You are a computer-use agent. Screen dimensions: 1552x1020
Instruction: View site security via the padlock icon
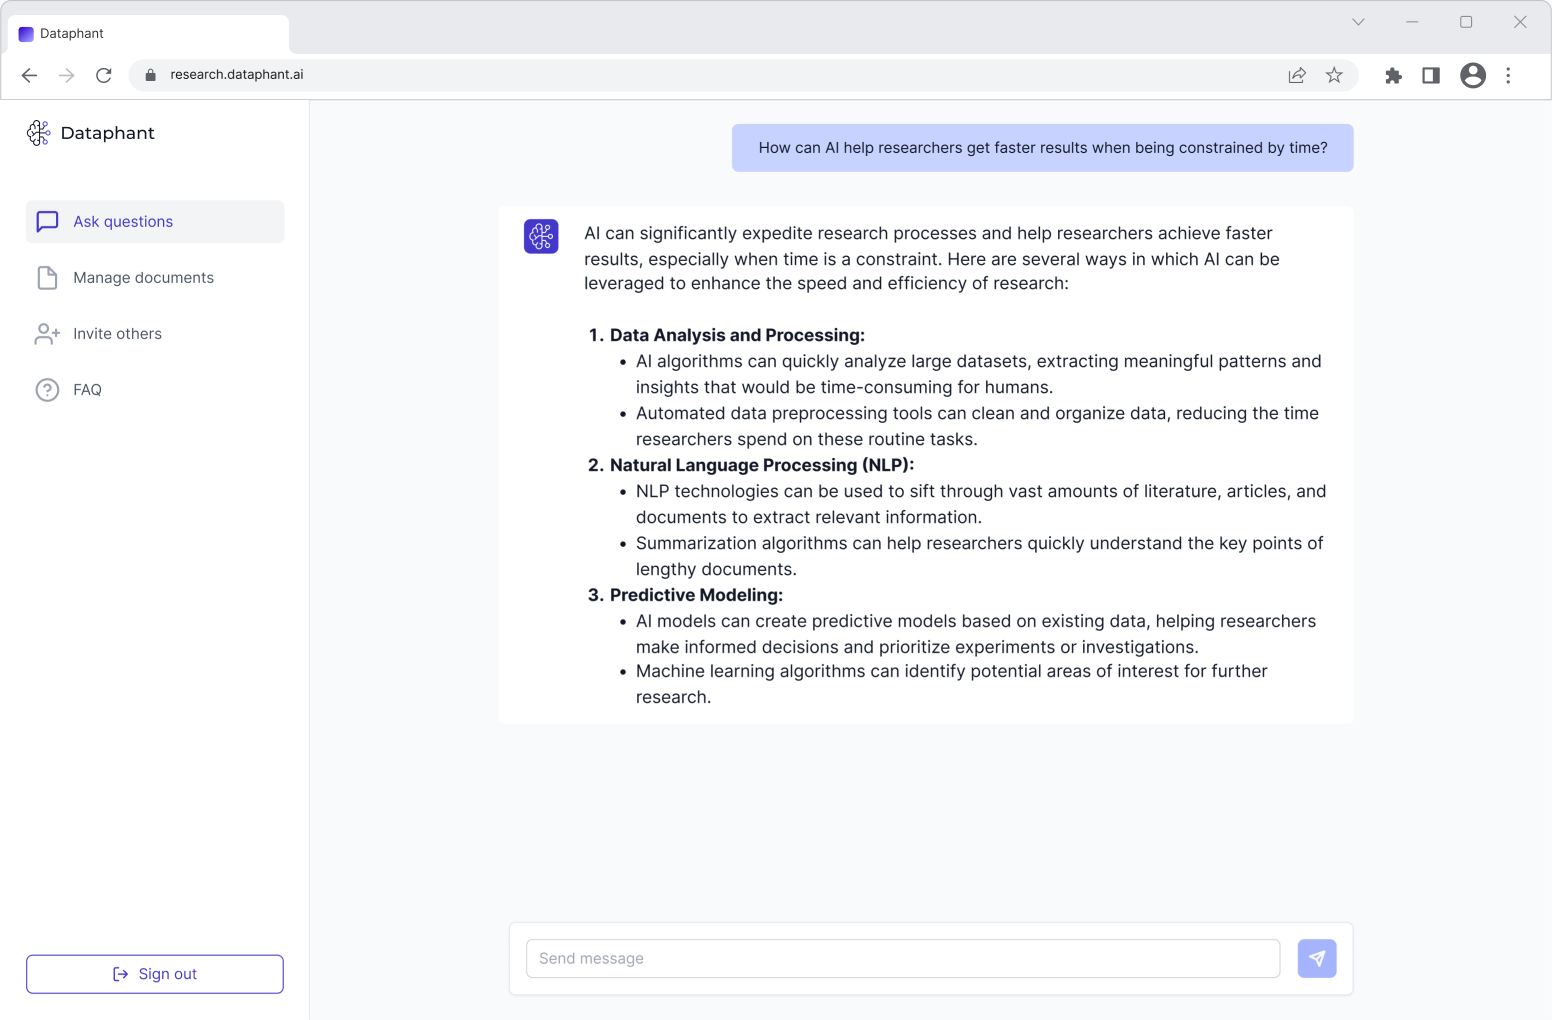click(149, 74)
